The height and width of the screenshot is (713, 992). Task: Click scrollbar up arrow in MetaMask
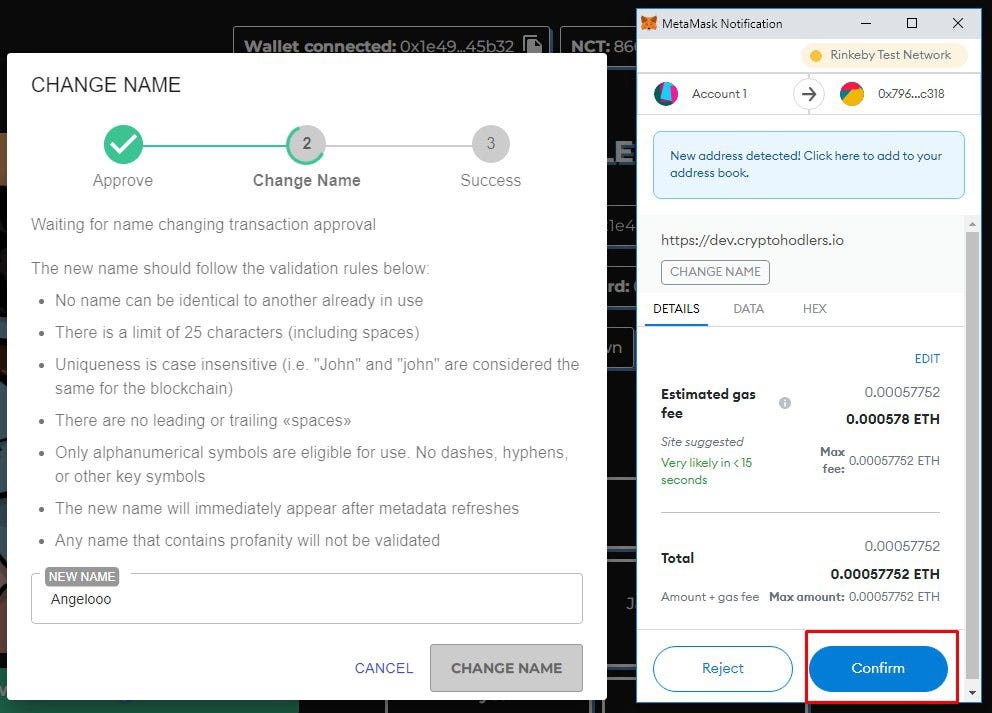pos(972,224)
